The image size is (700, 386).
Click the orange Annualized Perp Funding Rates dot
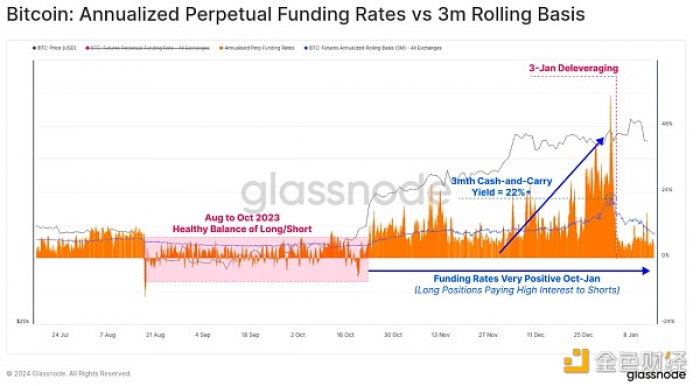pos(221,48)
